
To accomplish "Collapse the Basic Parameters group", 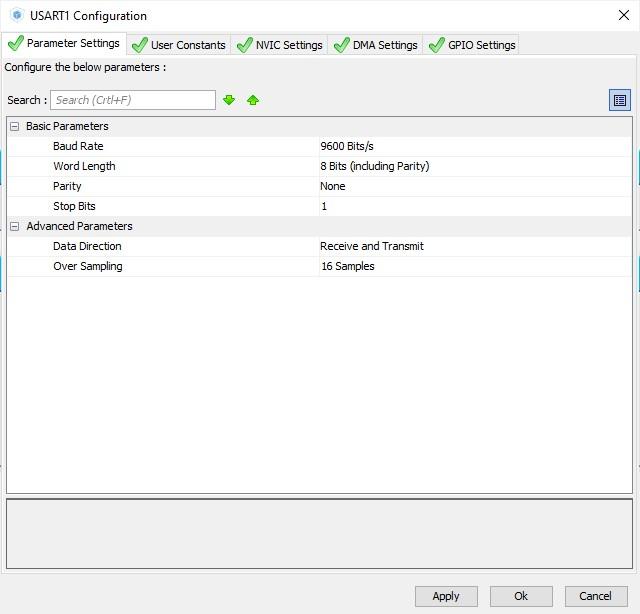I will pos(15,127).
